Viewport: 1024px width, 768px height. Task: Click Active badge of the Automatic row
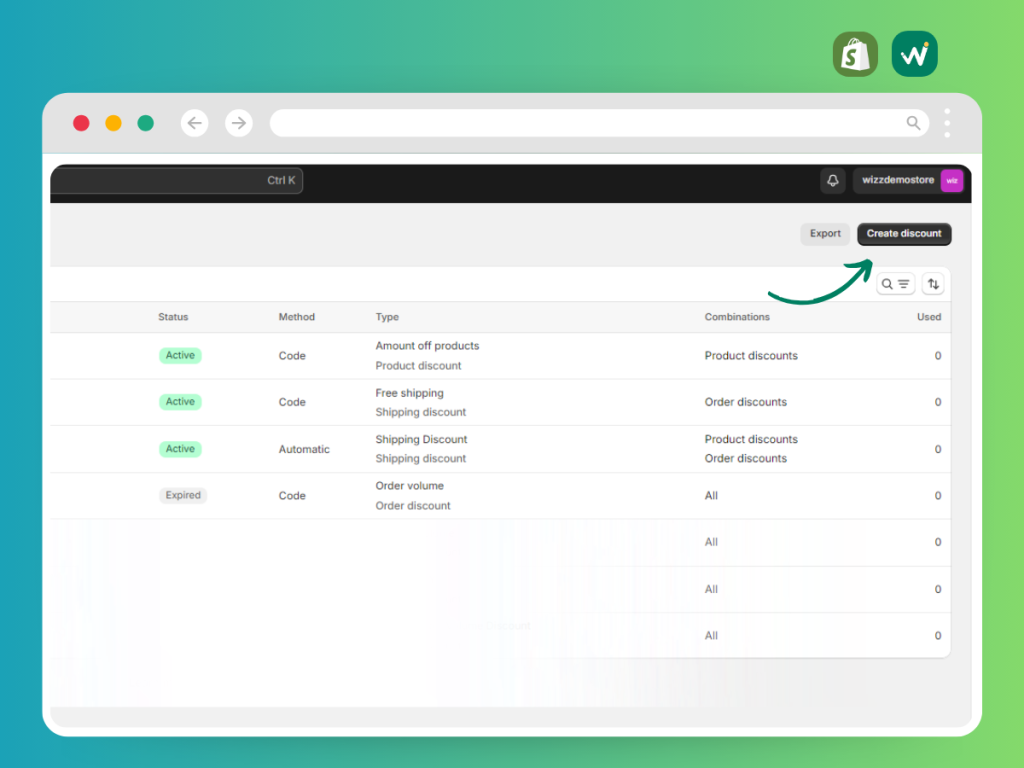tap(180, 449)
